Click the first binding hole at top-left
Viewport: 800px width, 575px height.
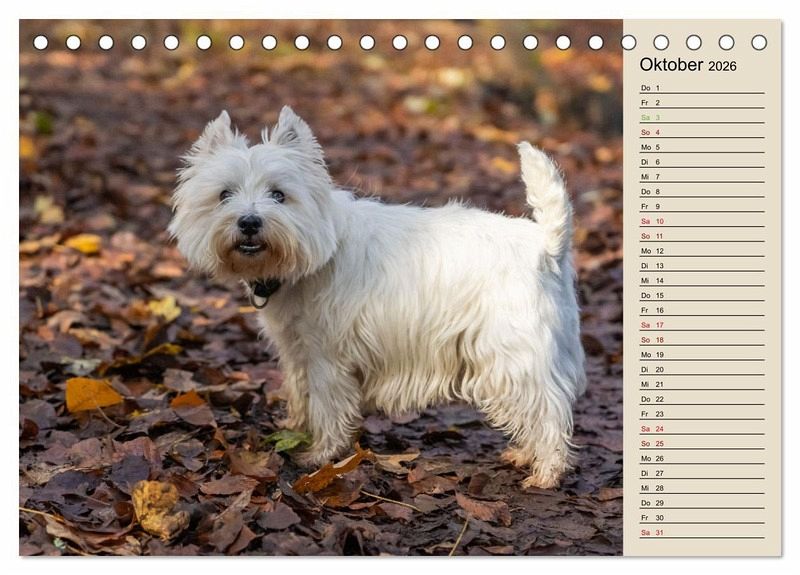tap(41, 42)
